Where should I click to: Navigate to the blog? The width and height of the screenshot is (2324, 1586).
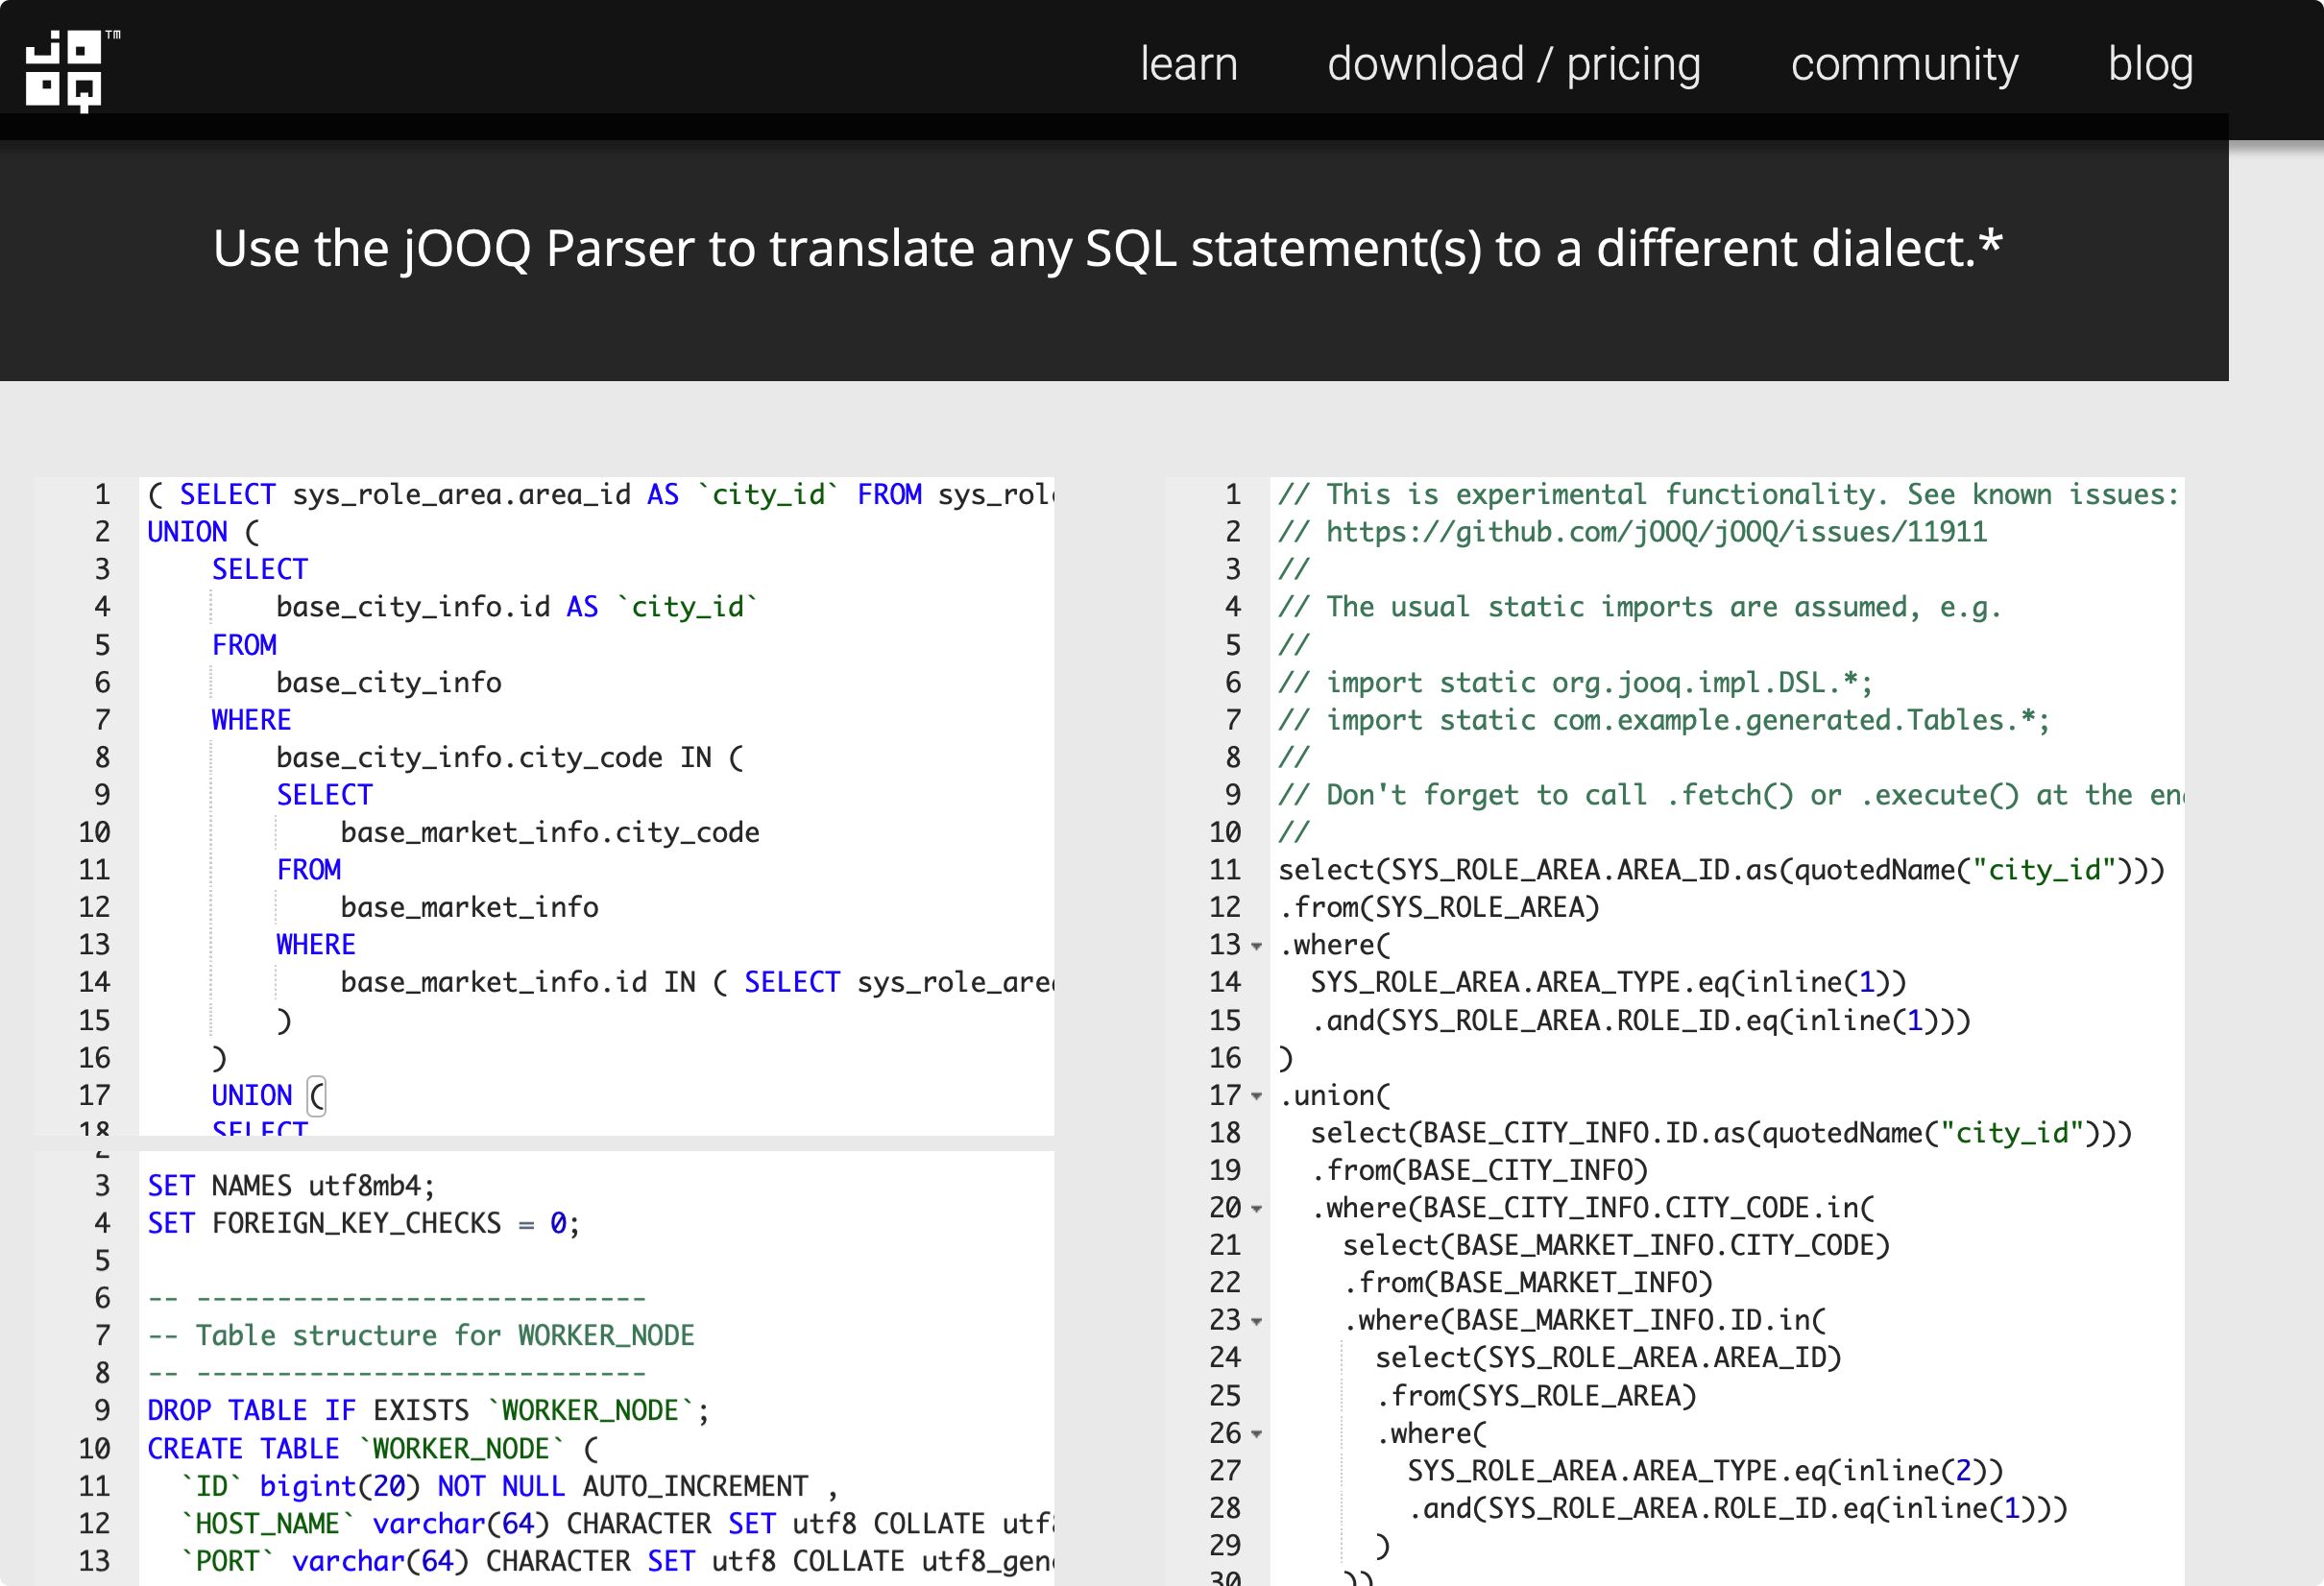coord(2150,64)
